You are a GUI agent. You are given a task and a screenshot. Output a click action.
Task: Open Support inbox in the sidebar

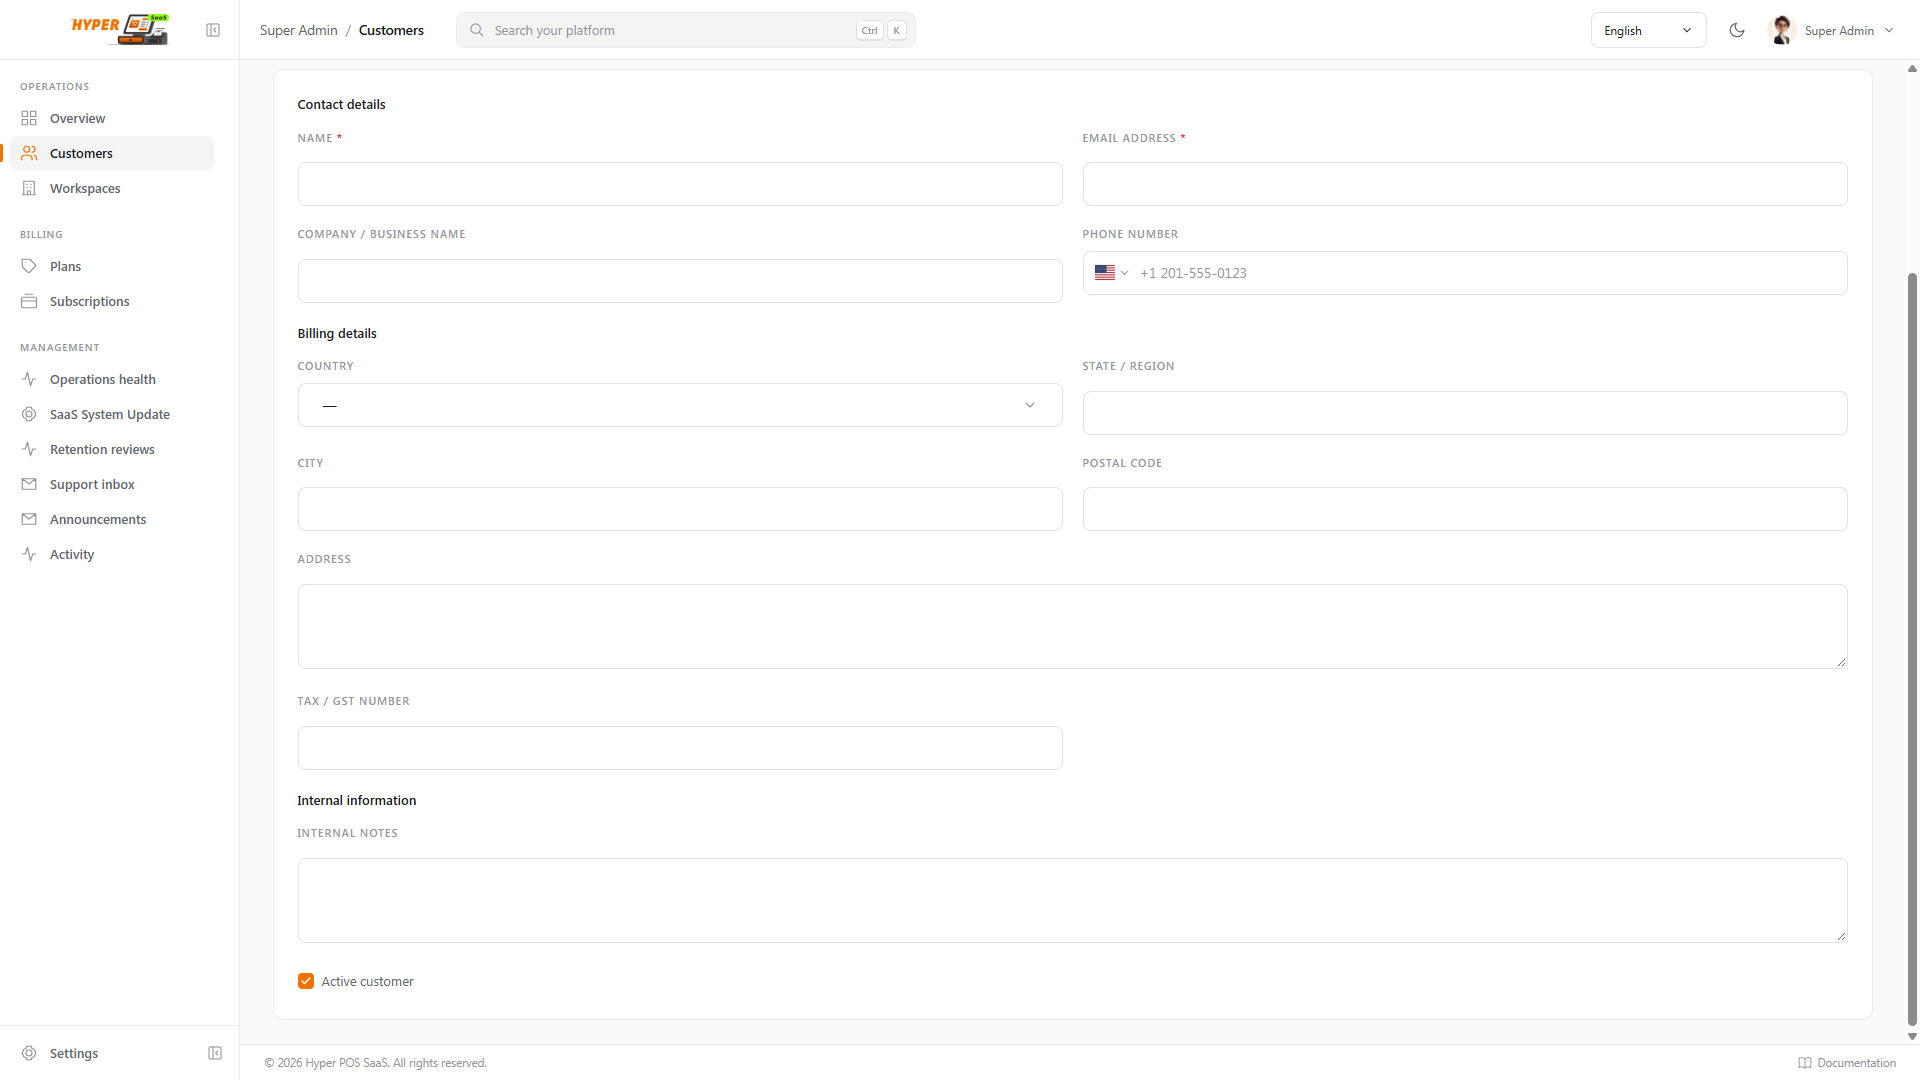click(x=112, y=484)
